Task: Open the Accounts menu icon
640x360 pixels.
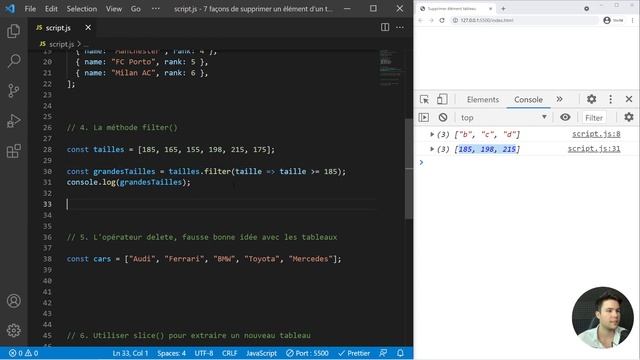Action: [x=13, y=301]
